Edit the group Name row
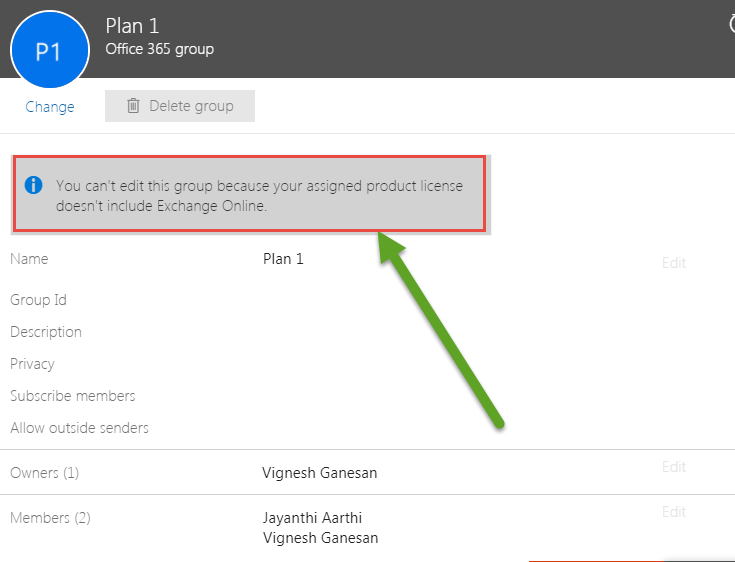The height and width of the screenshot is (562, 735). (673, 263)
